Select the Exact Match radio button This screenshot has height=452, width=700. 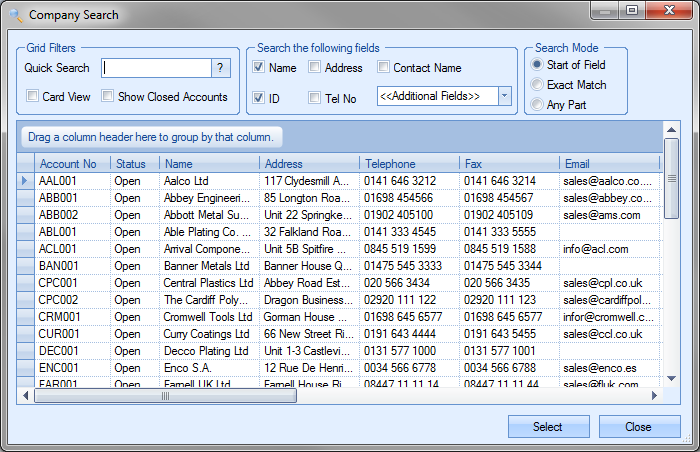point(537,85)
